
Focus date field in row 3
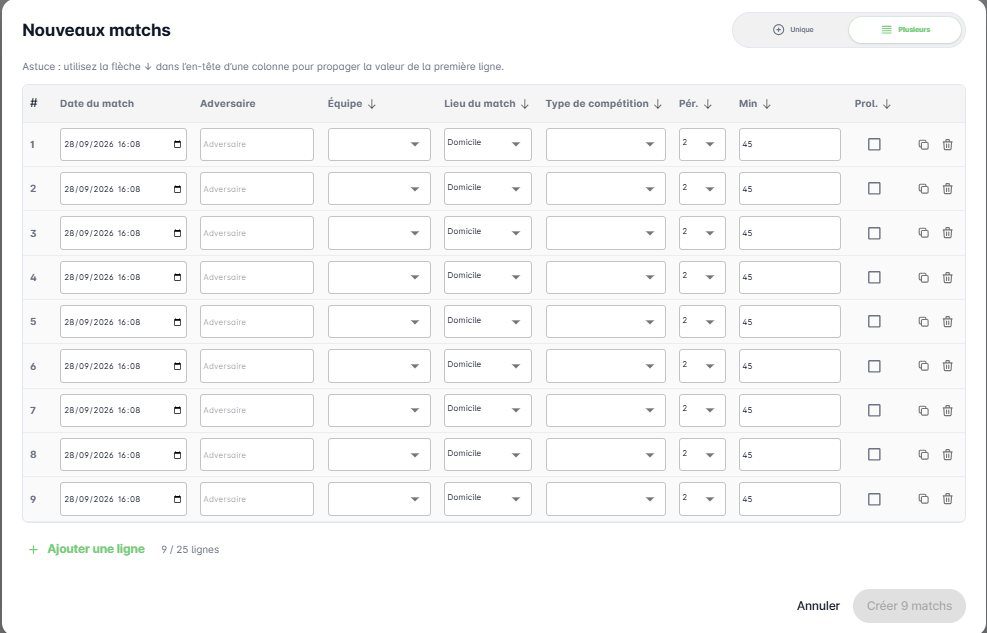pyautogui.click(x=123, y=233)
